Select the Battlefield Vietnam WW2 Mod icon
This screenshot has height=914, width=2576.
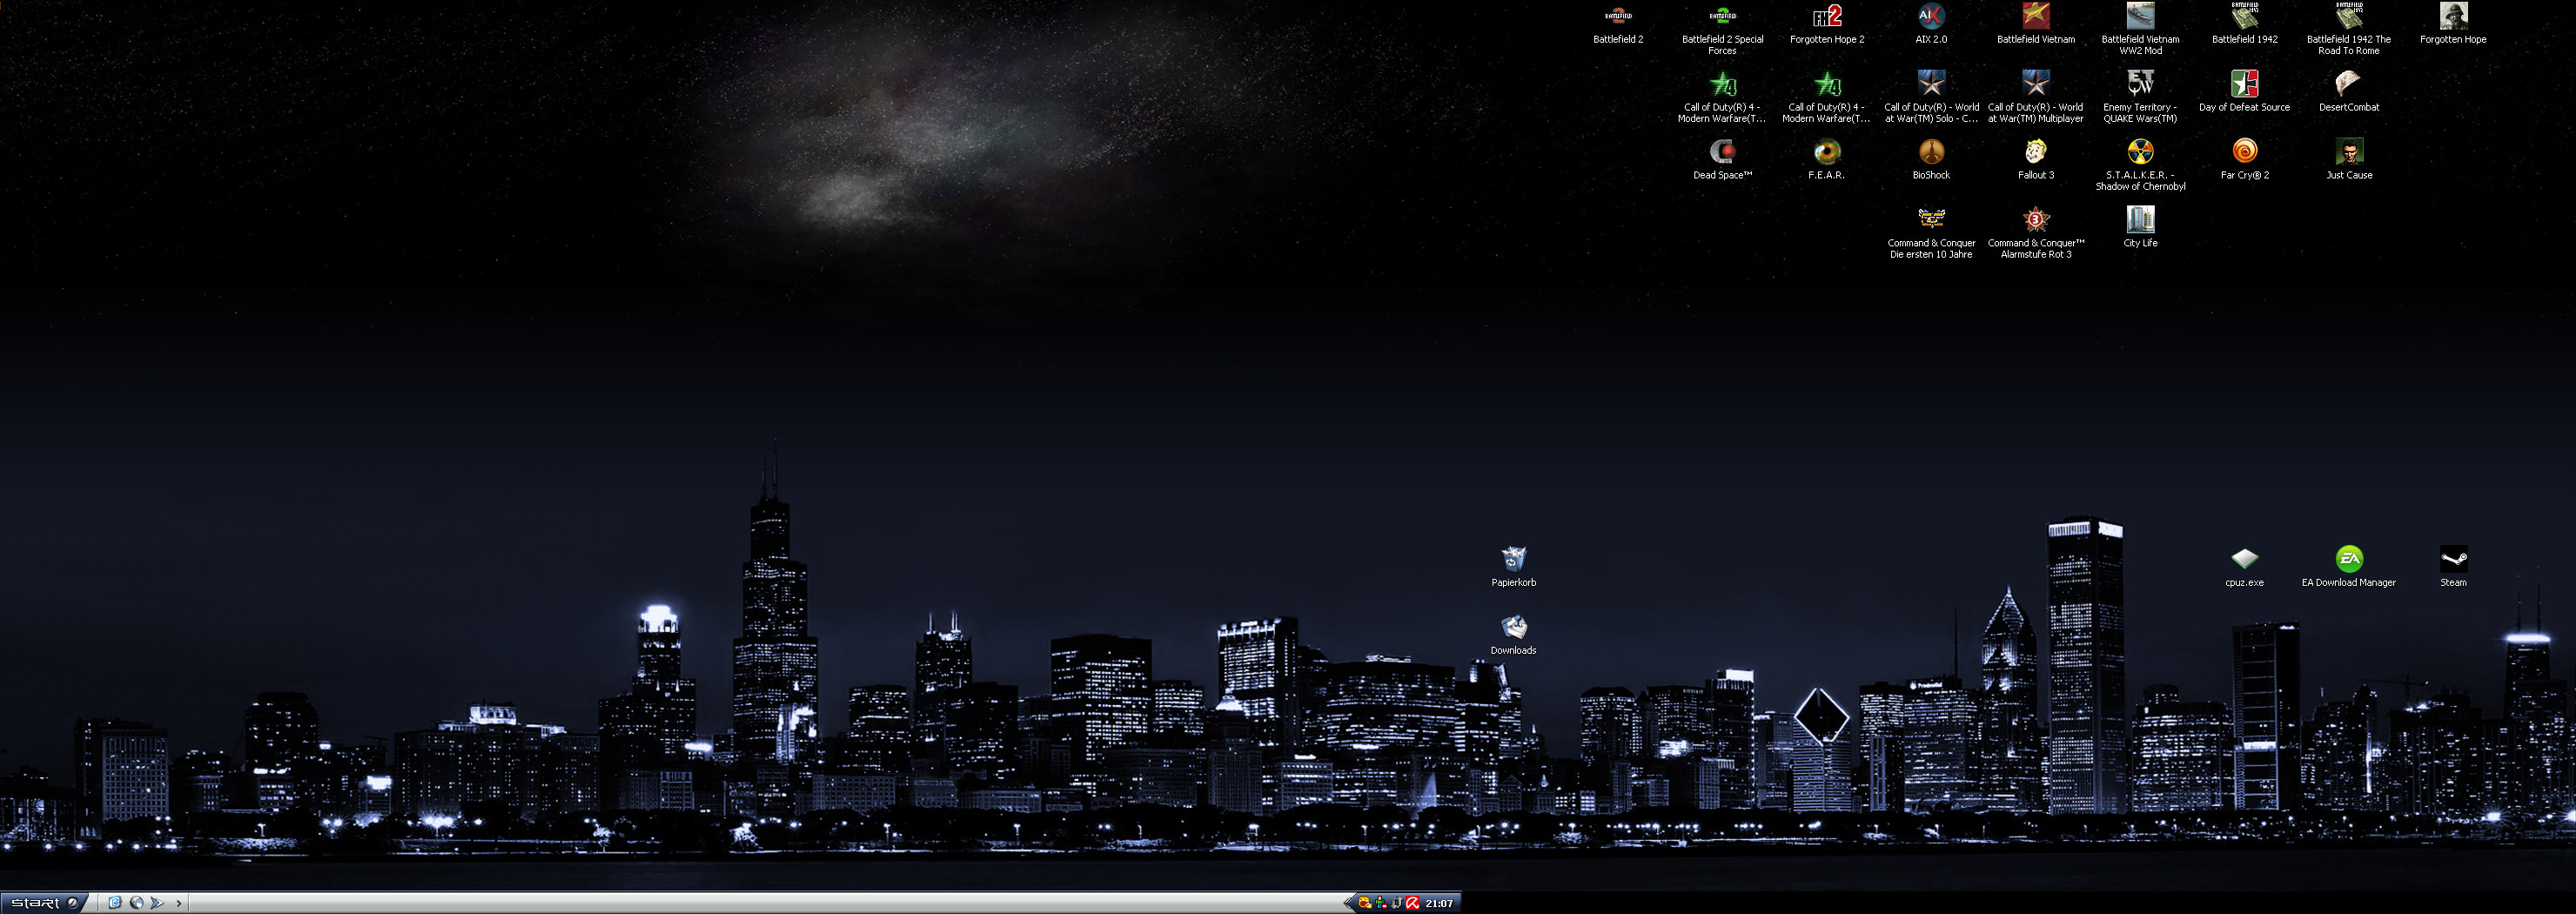click(2139, 17)
